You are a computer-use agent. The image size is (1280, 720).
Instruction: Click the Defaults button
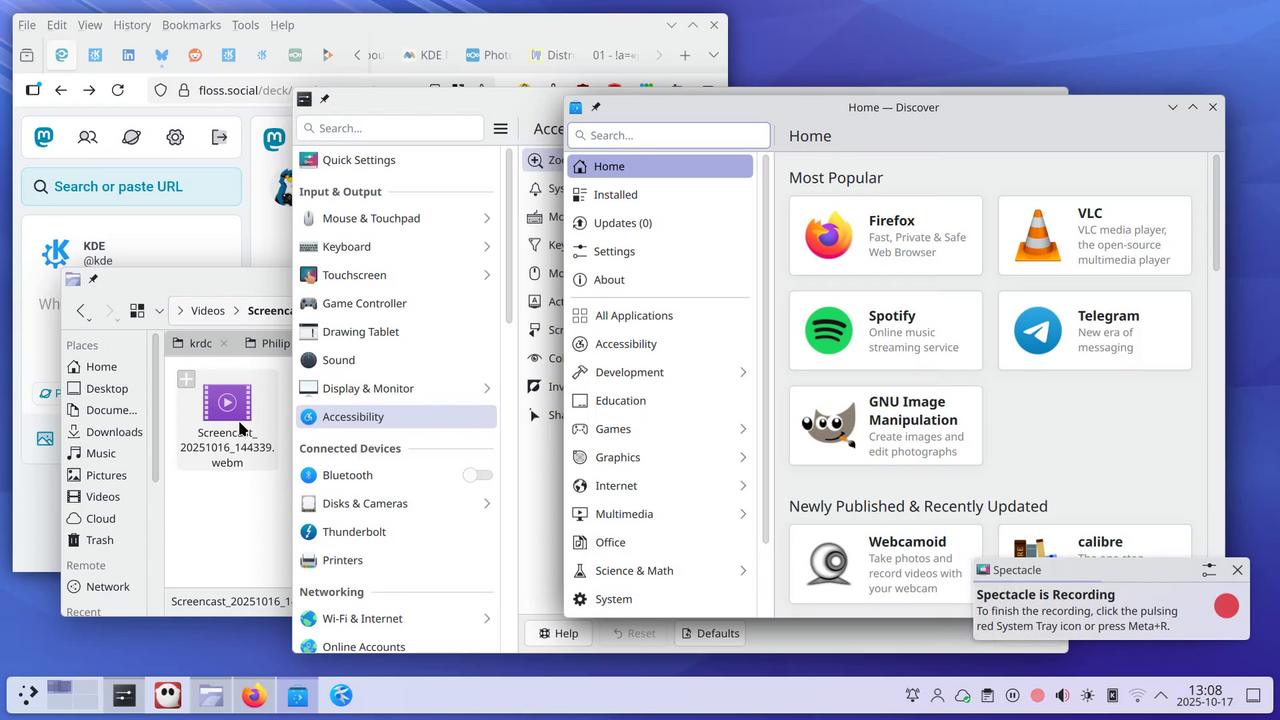point(709,633)
